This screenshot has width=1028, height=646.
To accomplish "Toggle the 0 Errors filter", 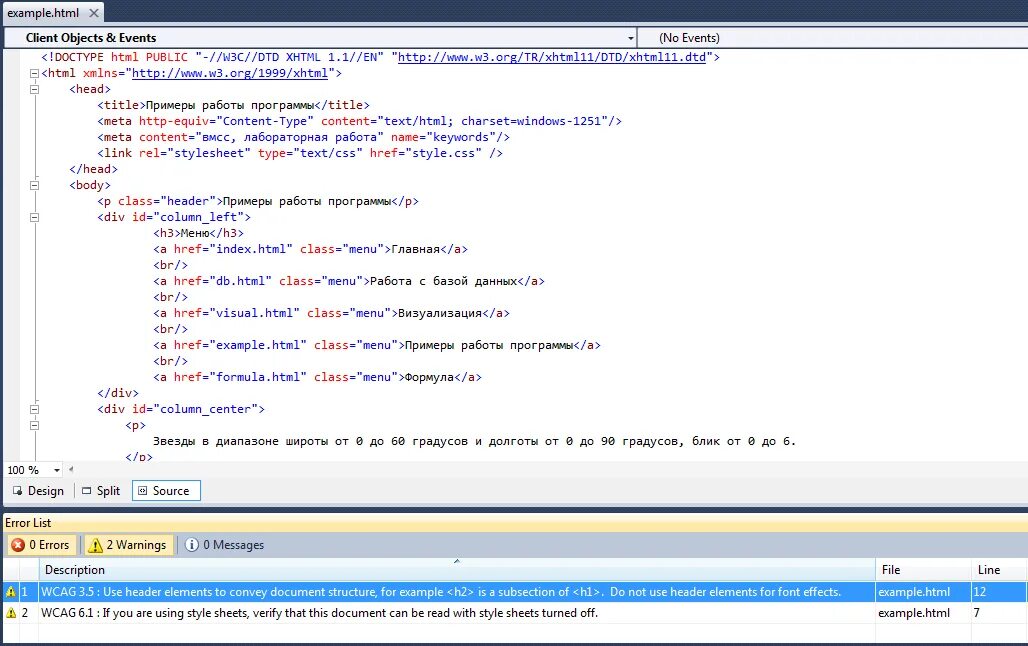I will pos(41,545).
